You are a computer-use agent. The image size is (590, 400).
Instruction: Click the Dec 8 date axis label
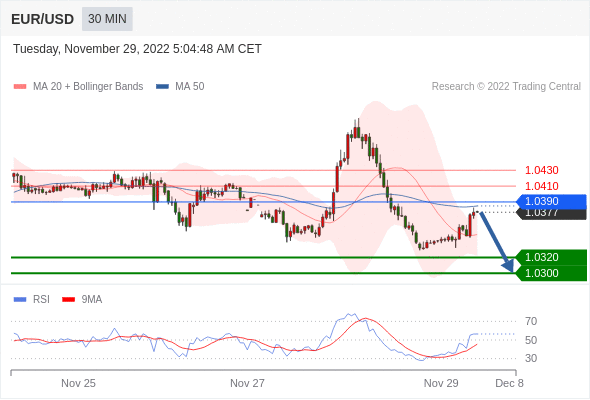[x=509, y=383]
